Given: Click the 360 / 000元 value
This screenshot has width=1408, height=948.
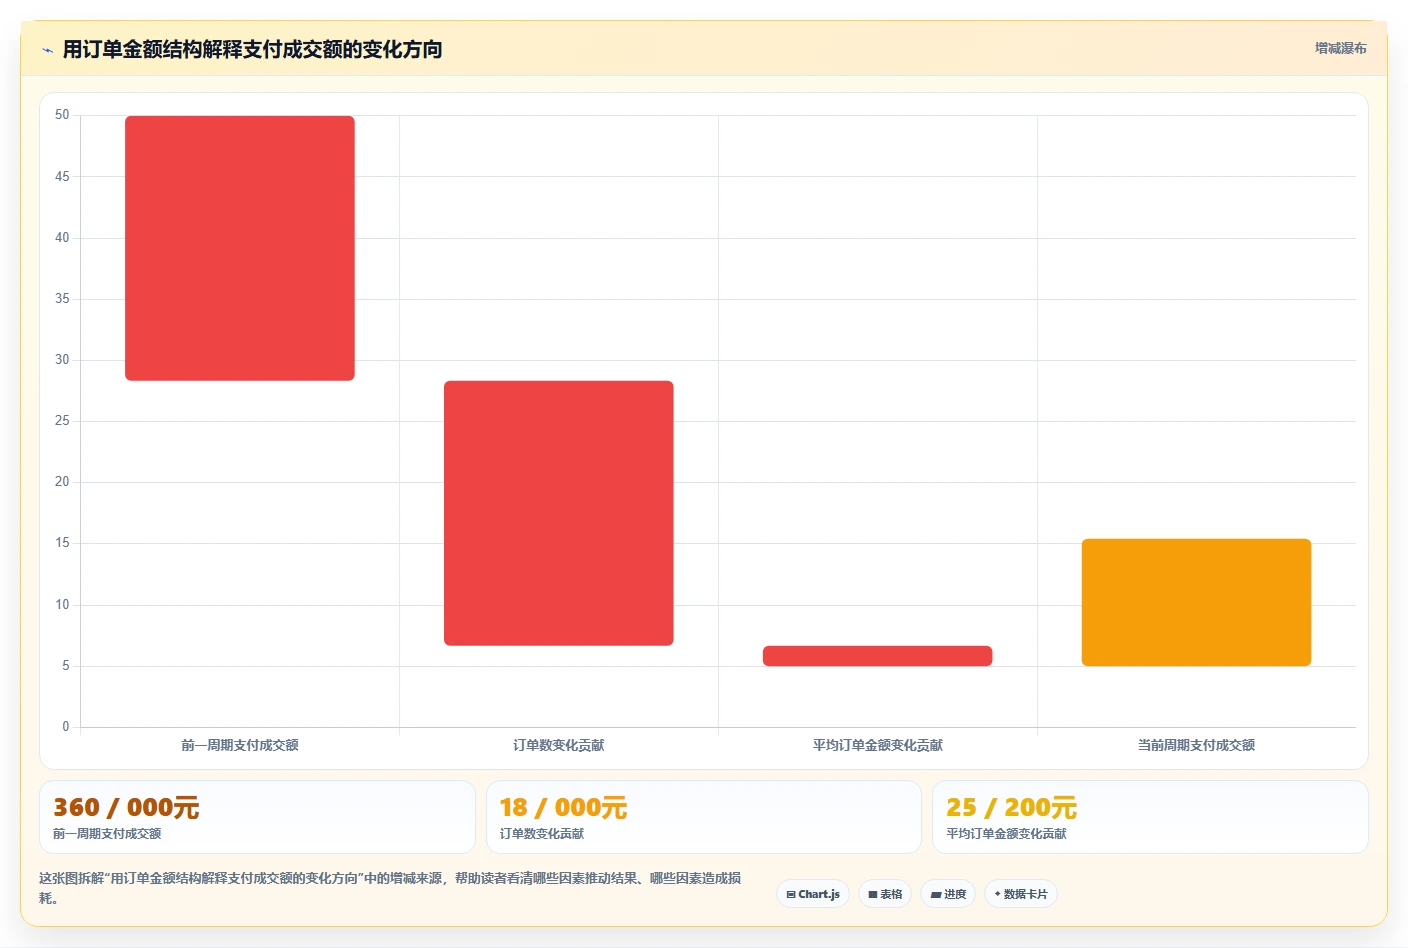Looking at the screenshot, I should 126,807.
